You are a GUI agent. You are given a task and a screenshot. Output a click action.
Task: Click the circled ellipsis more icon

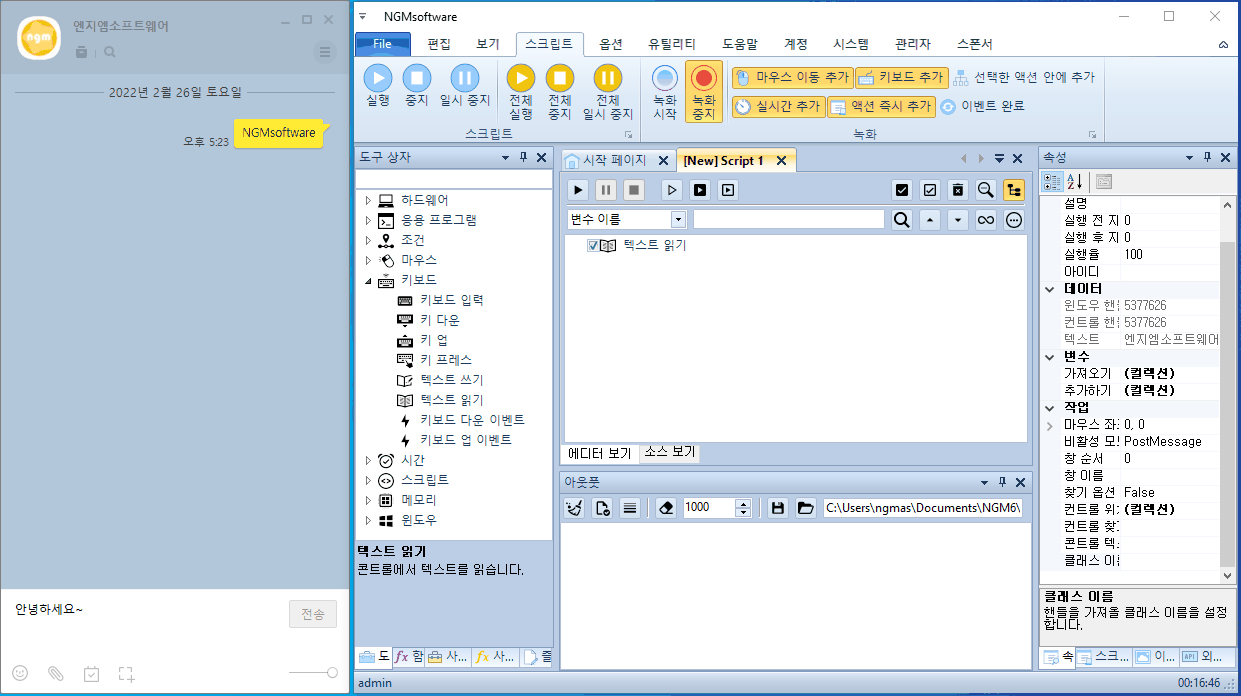1014,220
